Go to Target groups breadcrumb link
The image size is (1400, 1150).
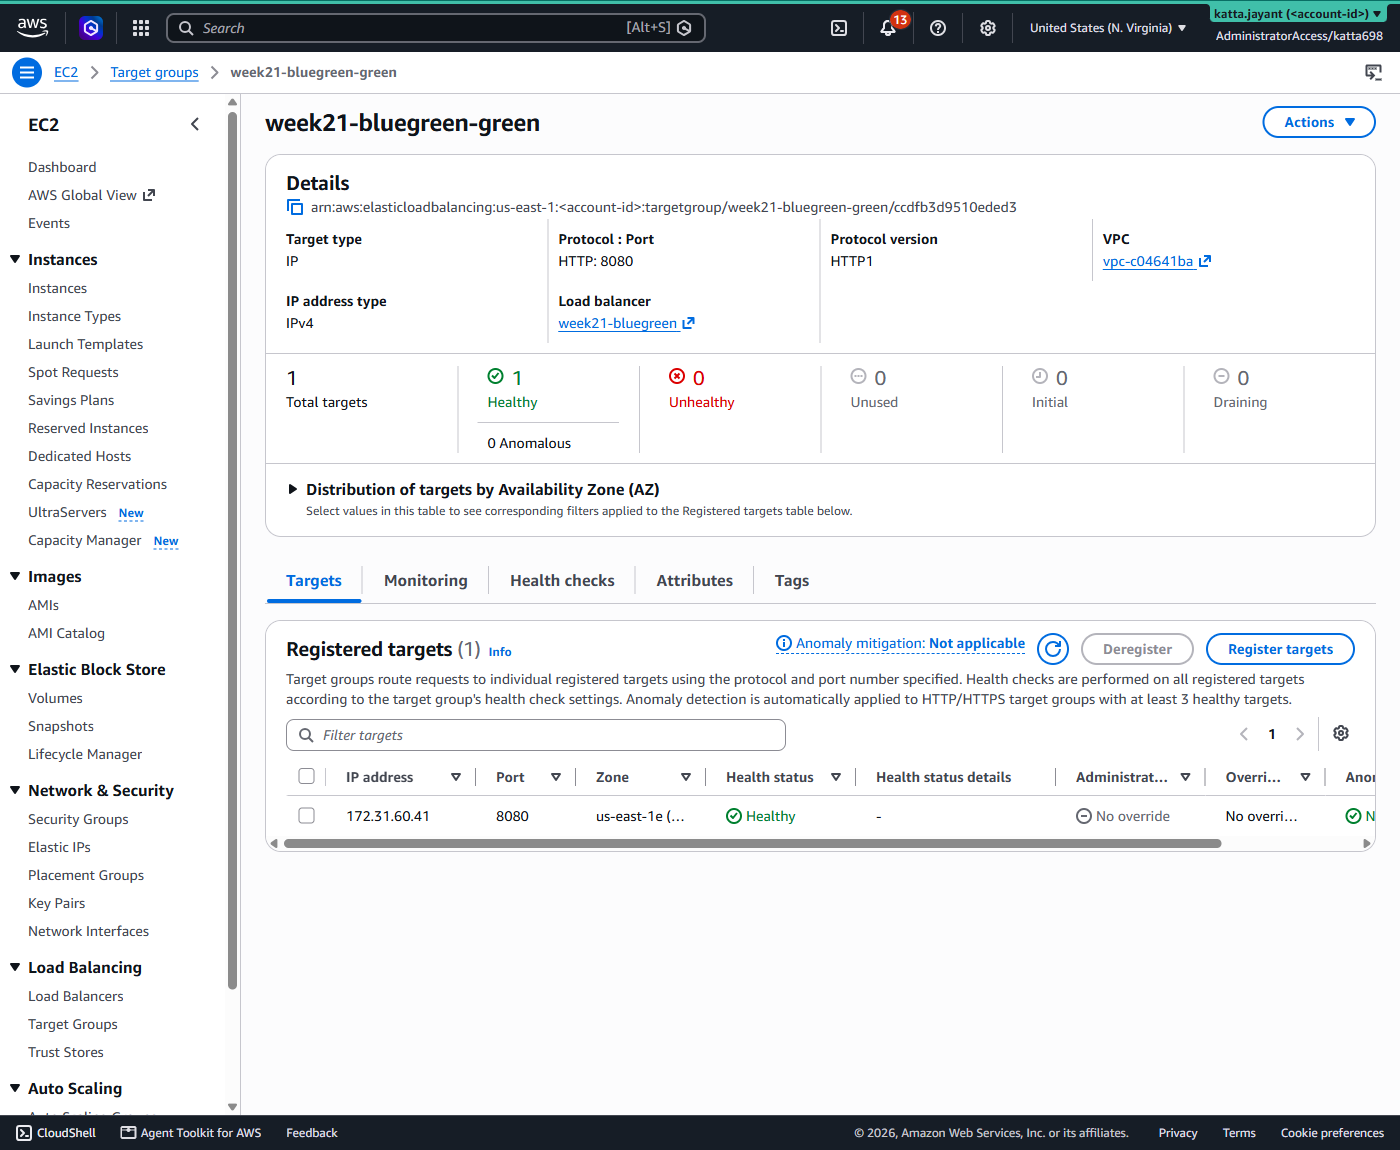point(154,72)
